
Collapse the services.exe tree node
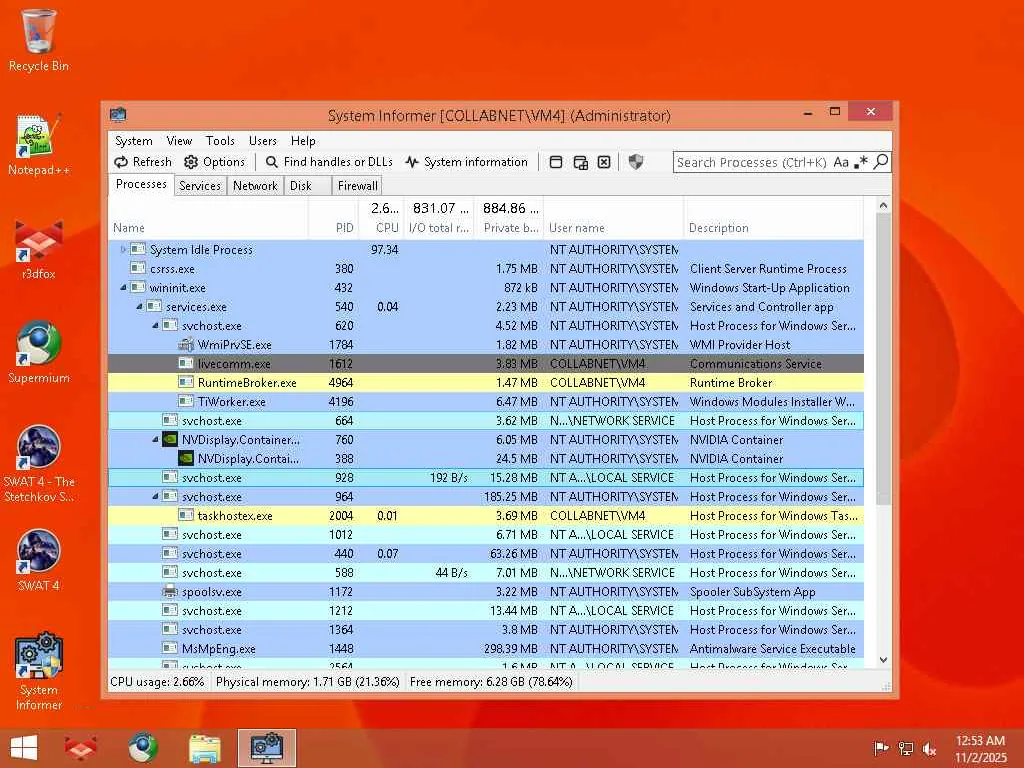(x=139, y=306)
